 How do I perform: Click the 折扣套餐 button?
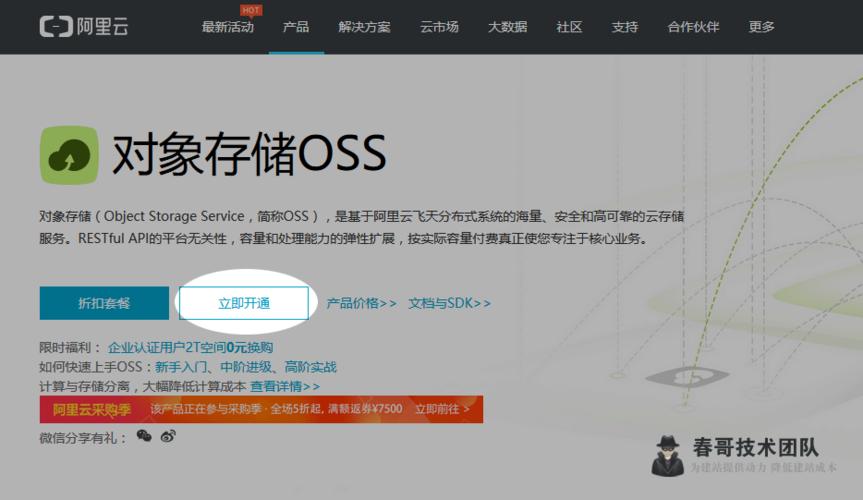coord(104,303)
